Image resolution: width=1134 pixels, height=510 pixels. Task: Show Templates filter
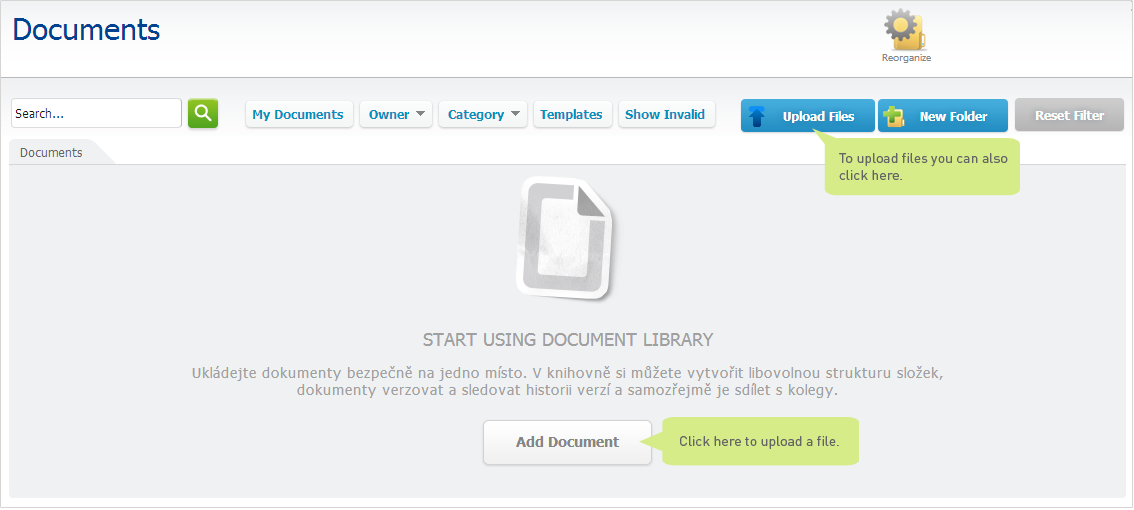(x=571, y=114)
